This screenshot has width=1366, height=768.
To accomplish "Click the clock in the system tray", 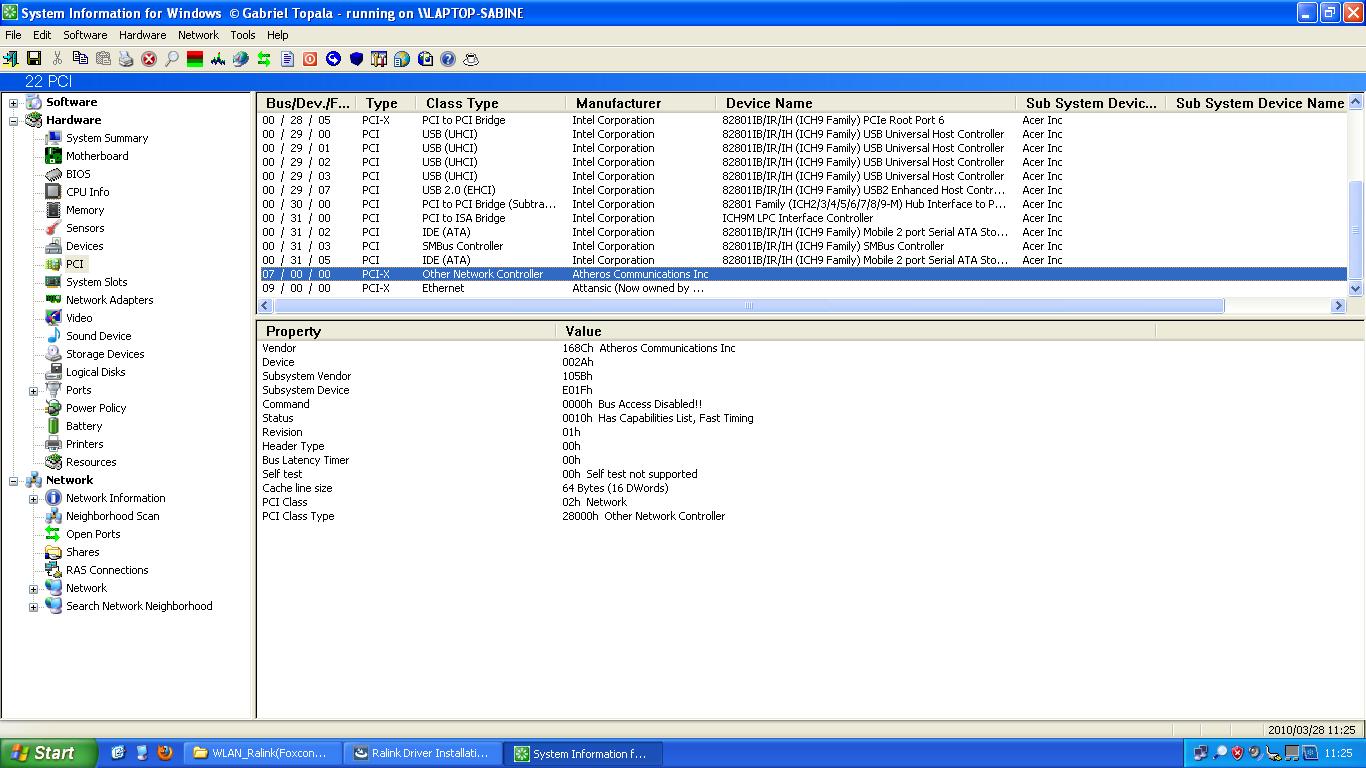I will click(x=1338, y=754).
